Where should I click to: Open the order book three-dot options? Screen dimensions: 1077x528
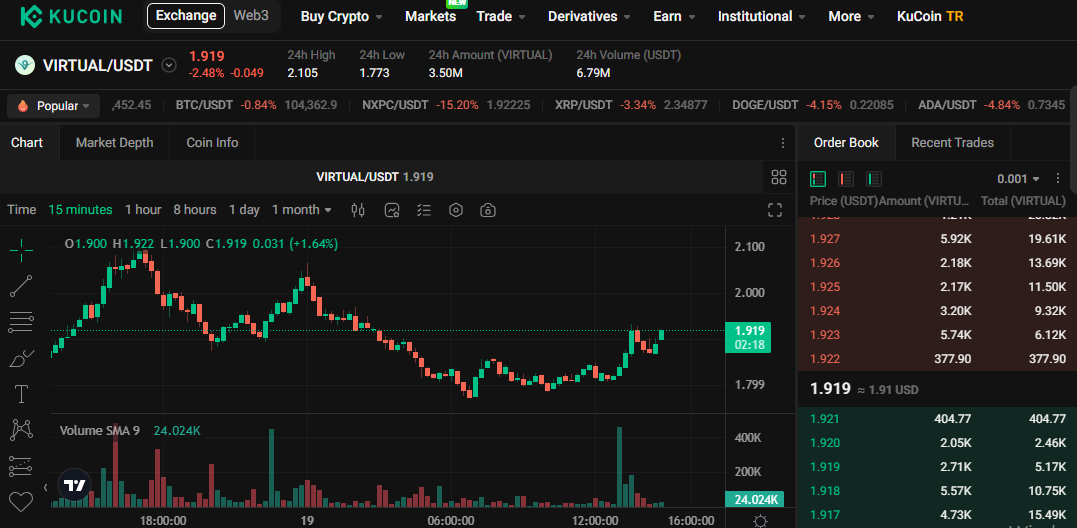coord(1058,179)
